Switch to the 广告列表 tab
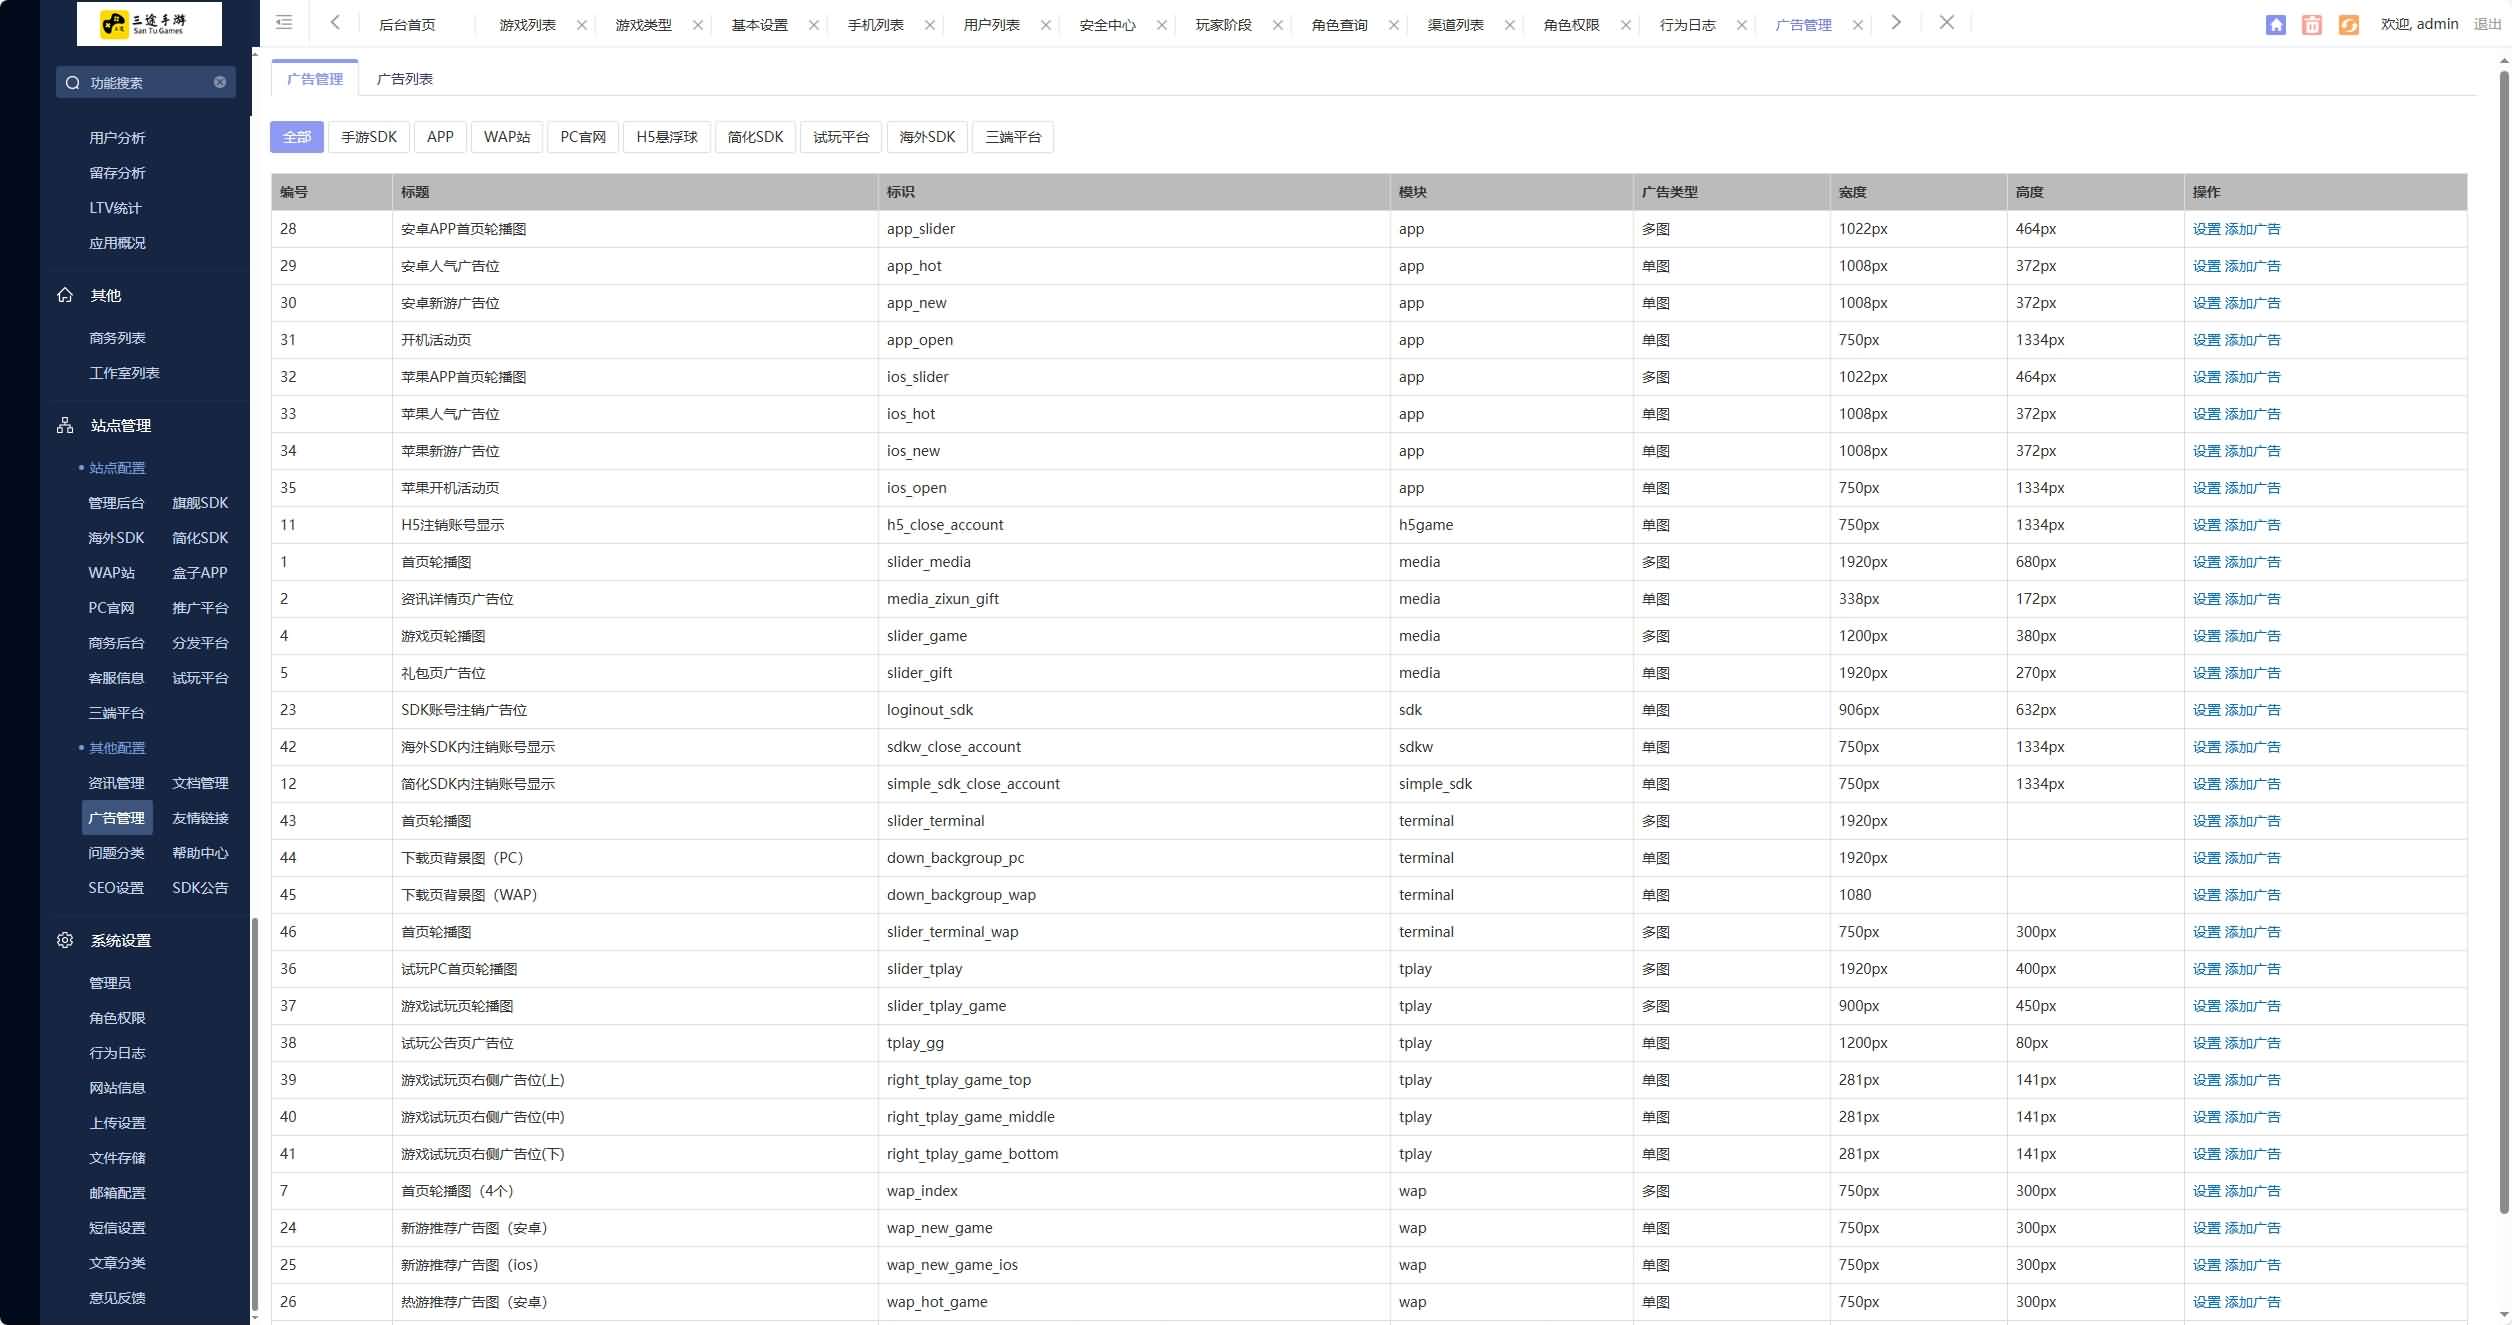Screen dimensions: 2512x1325 (404, 79)
